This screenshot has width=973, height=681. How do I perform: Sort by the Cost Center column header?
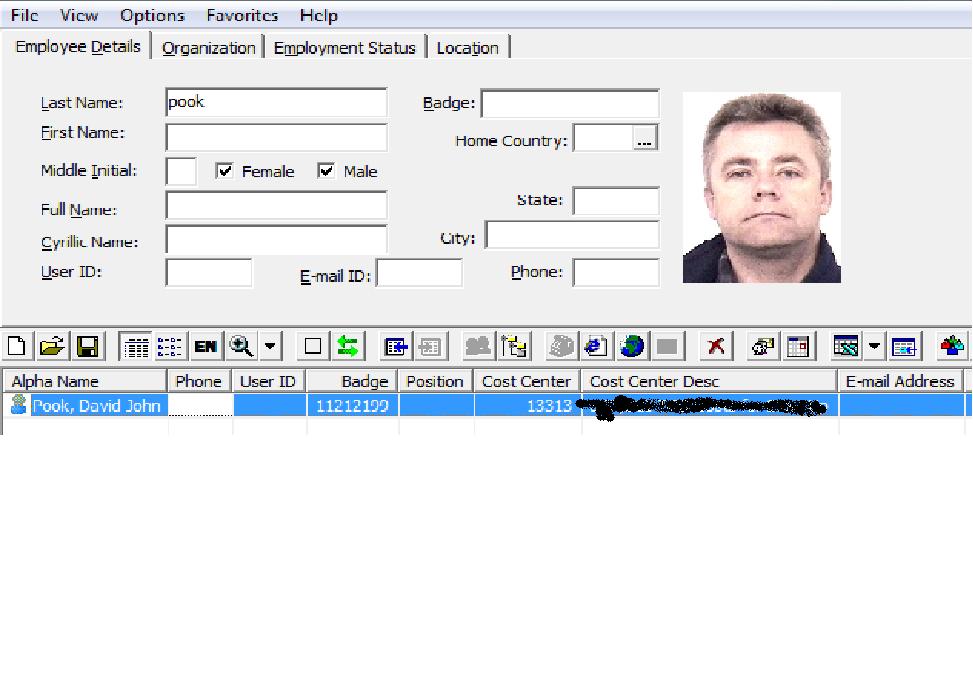(x=526, y=381)
